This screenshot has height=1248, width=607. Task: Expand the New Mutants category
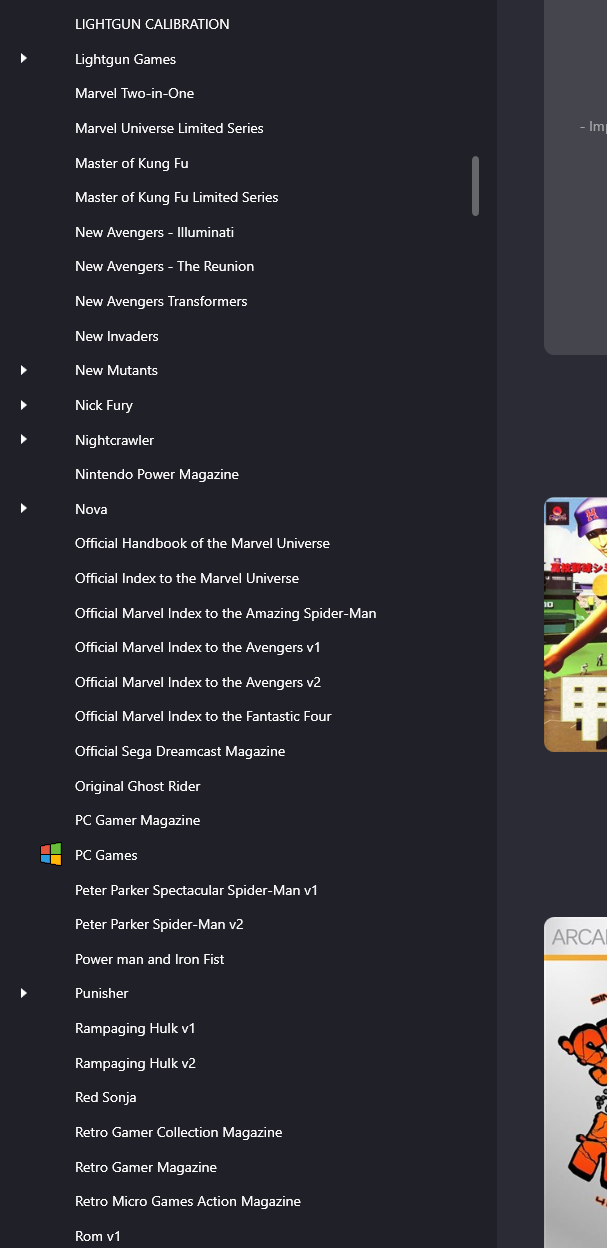pos(23,370)
